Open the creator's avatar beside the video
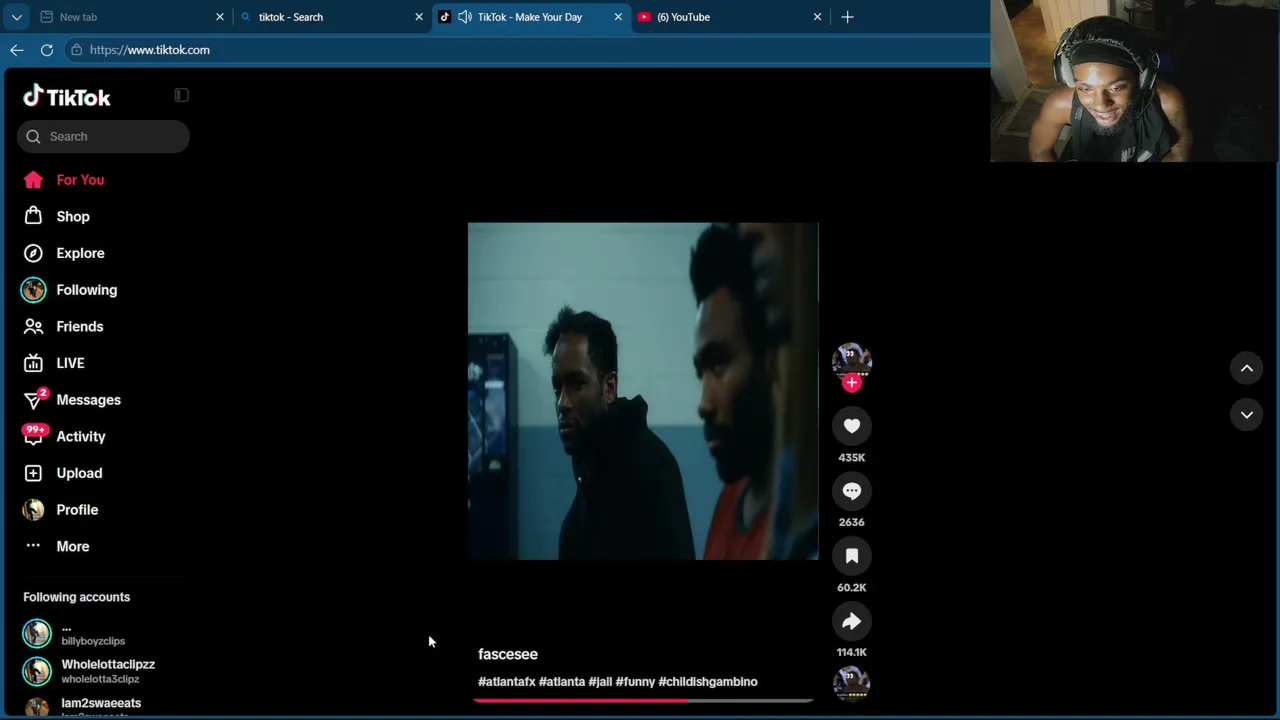 point(852,360)
